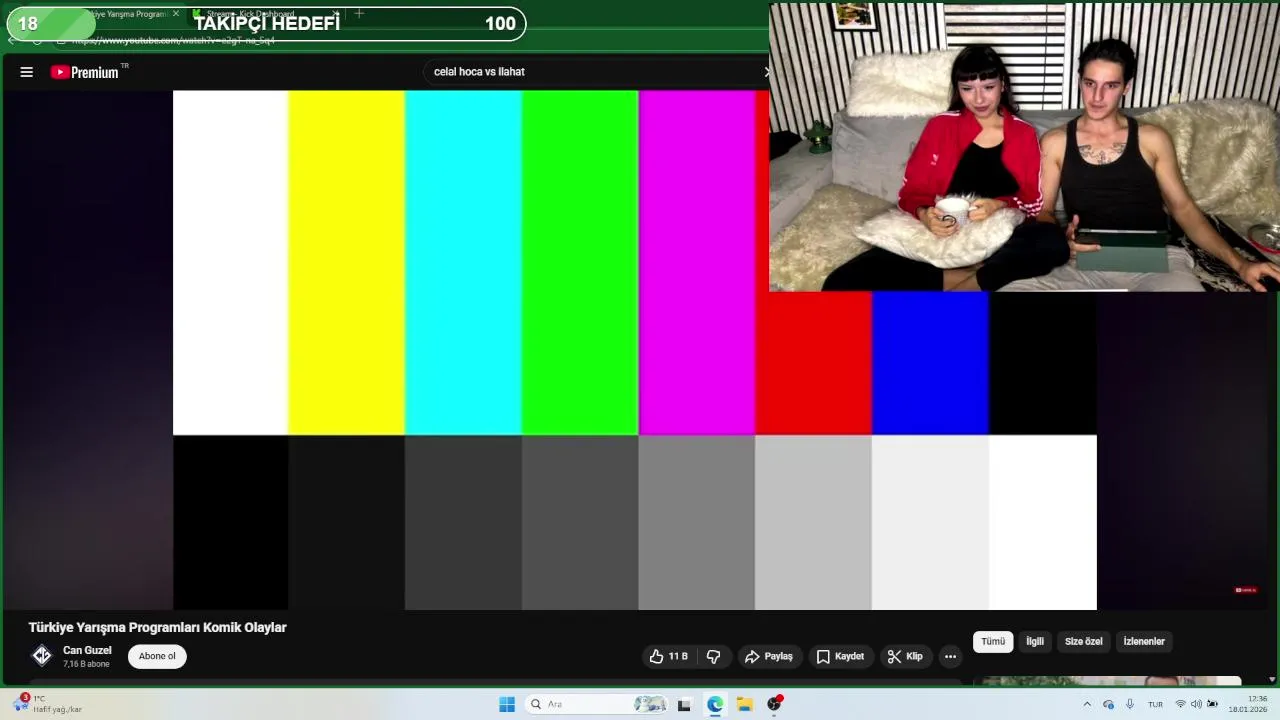This screenshot has width=1280, height=720.
Task: Select the Tümü filter chip
Action: tap(993, 641)
